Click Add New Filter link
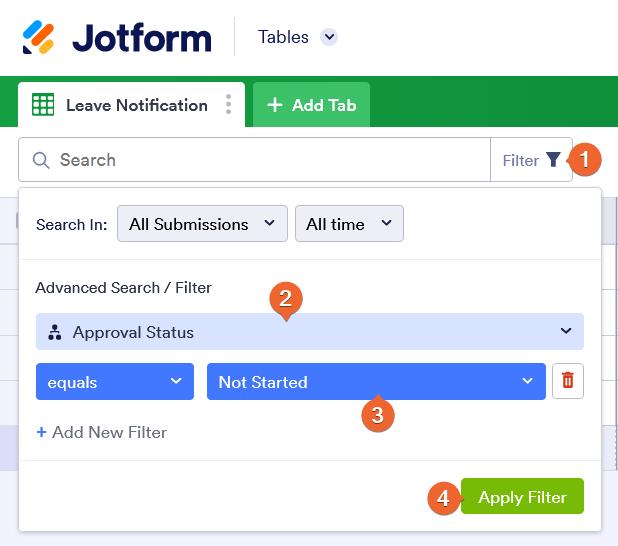Viewport: 618px width, 546px height. [x=109, y=432]
